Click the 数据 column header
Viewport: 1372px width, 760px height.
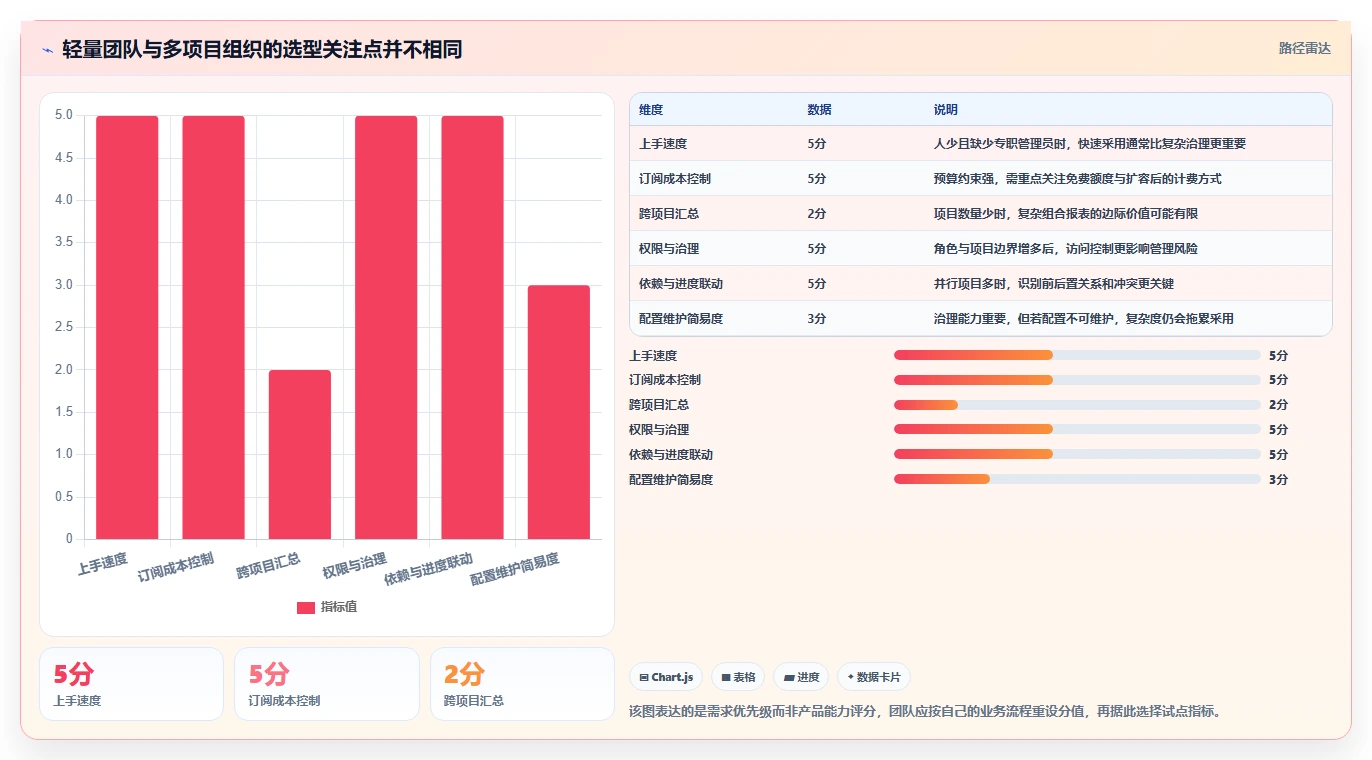tap(819, 109)
